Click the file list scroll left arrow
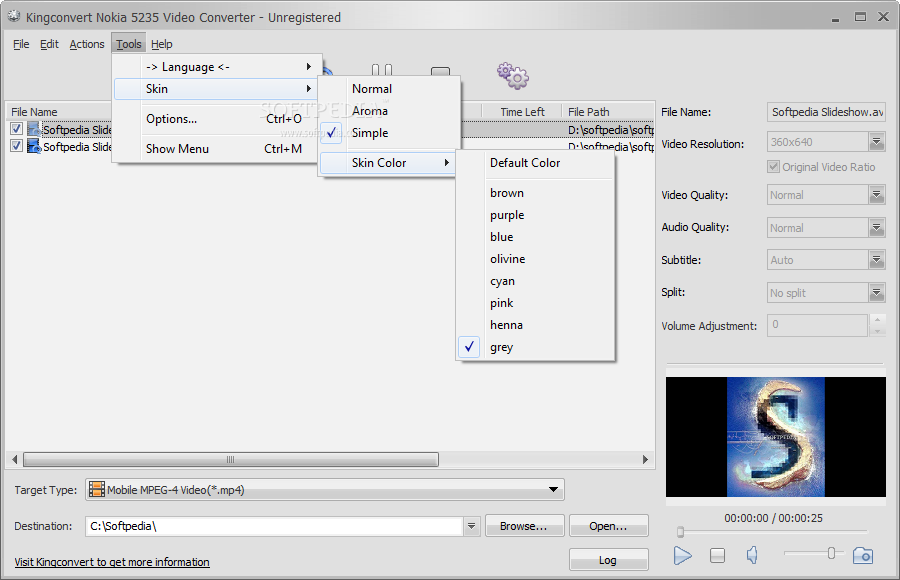The image size is (900, 580). [15, 459]
